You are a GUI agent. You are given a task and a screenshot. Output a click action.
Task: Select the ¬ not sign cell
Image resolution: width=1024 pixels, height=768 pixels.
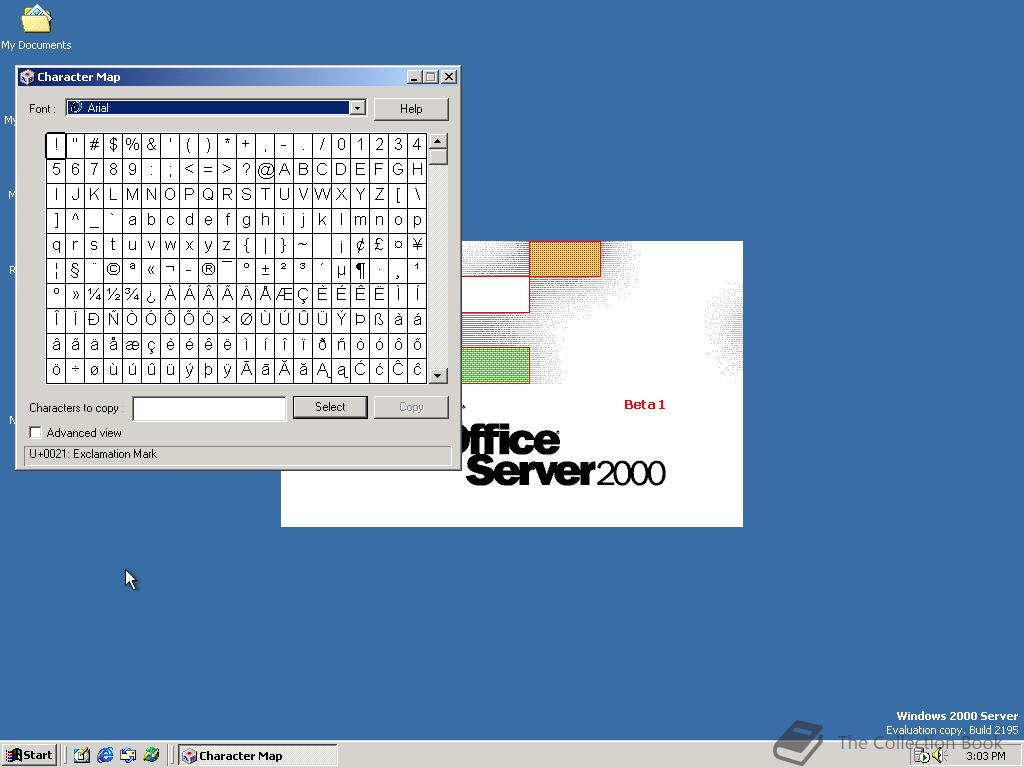(170, 270)
